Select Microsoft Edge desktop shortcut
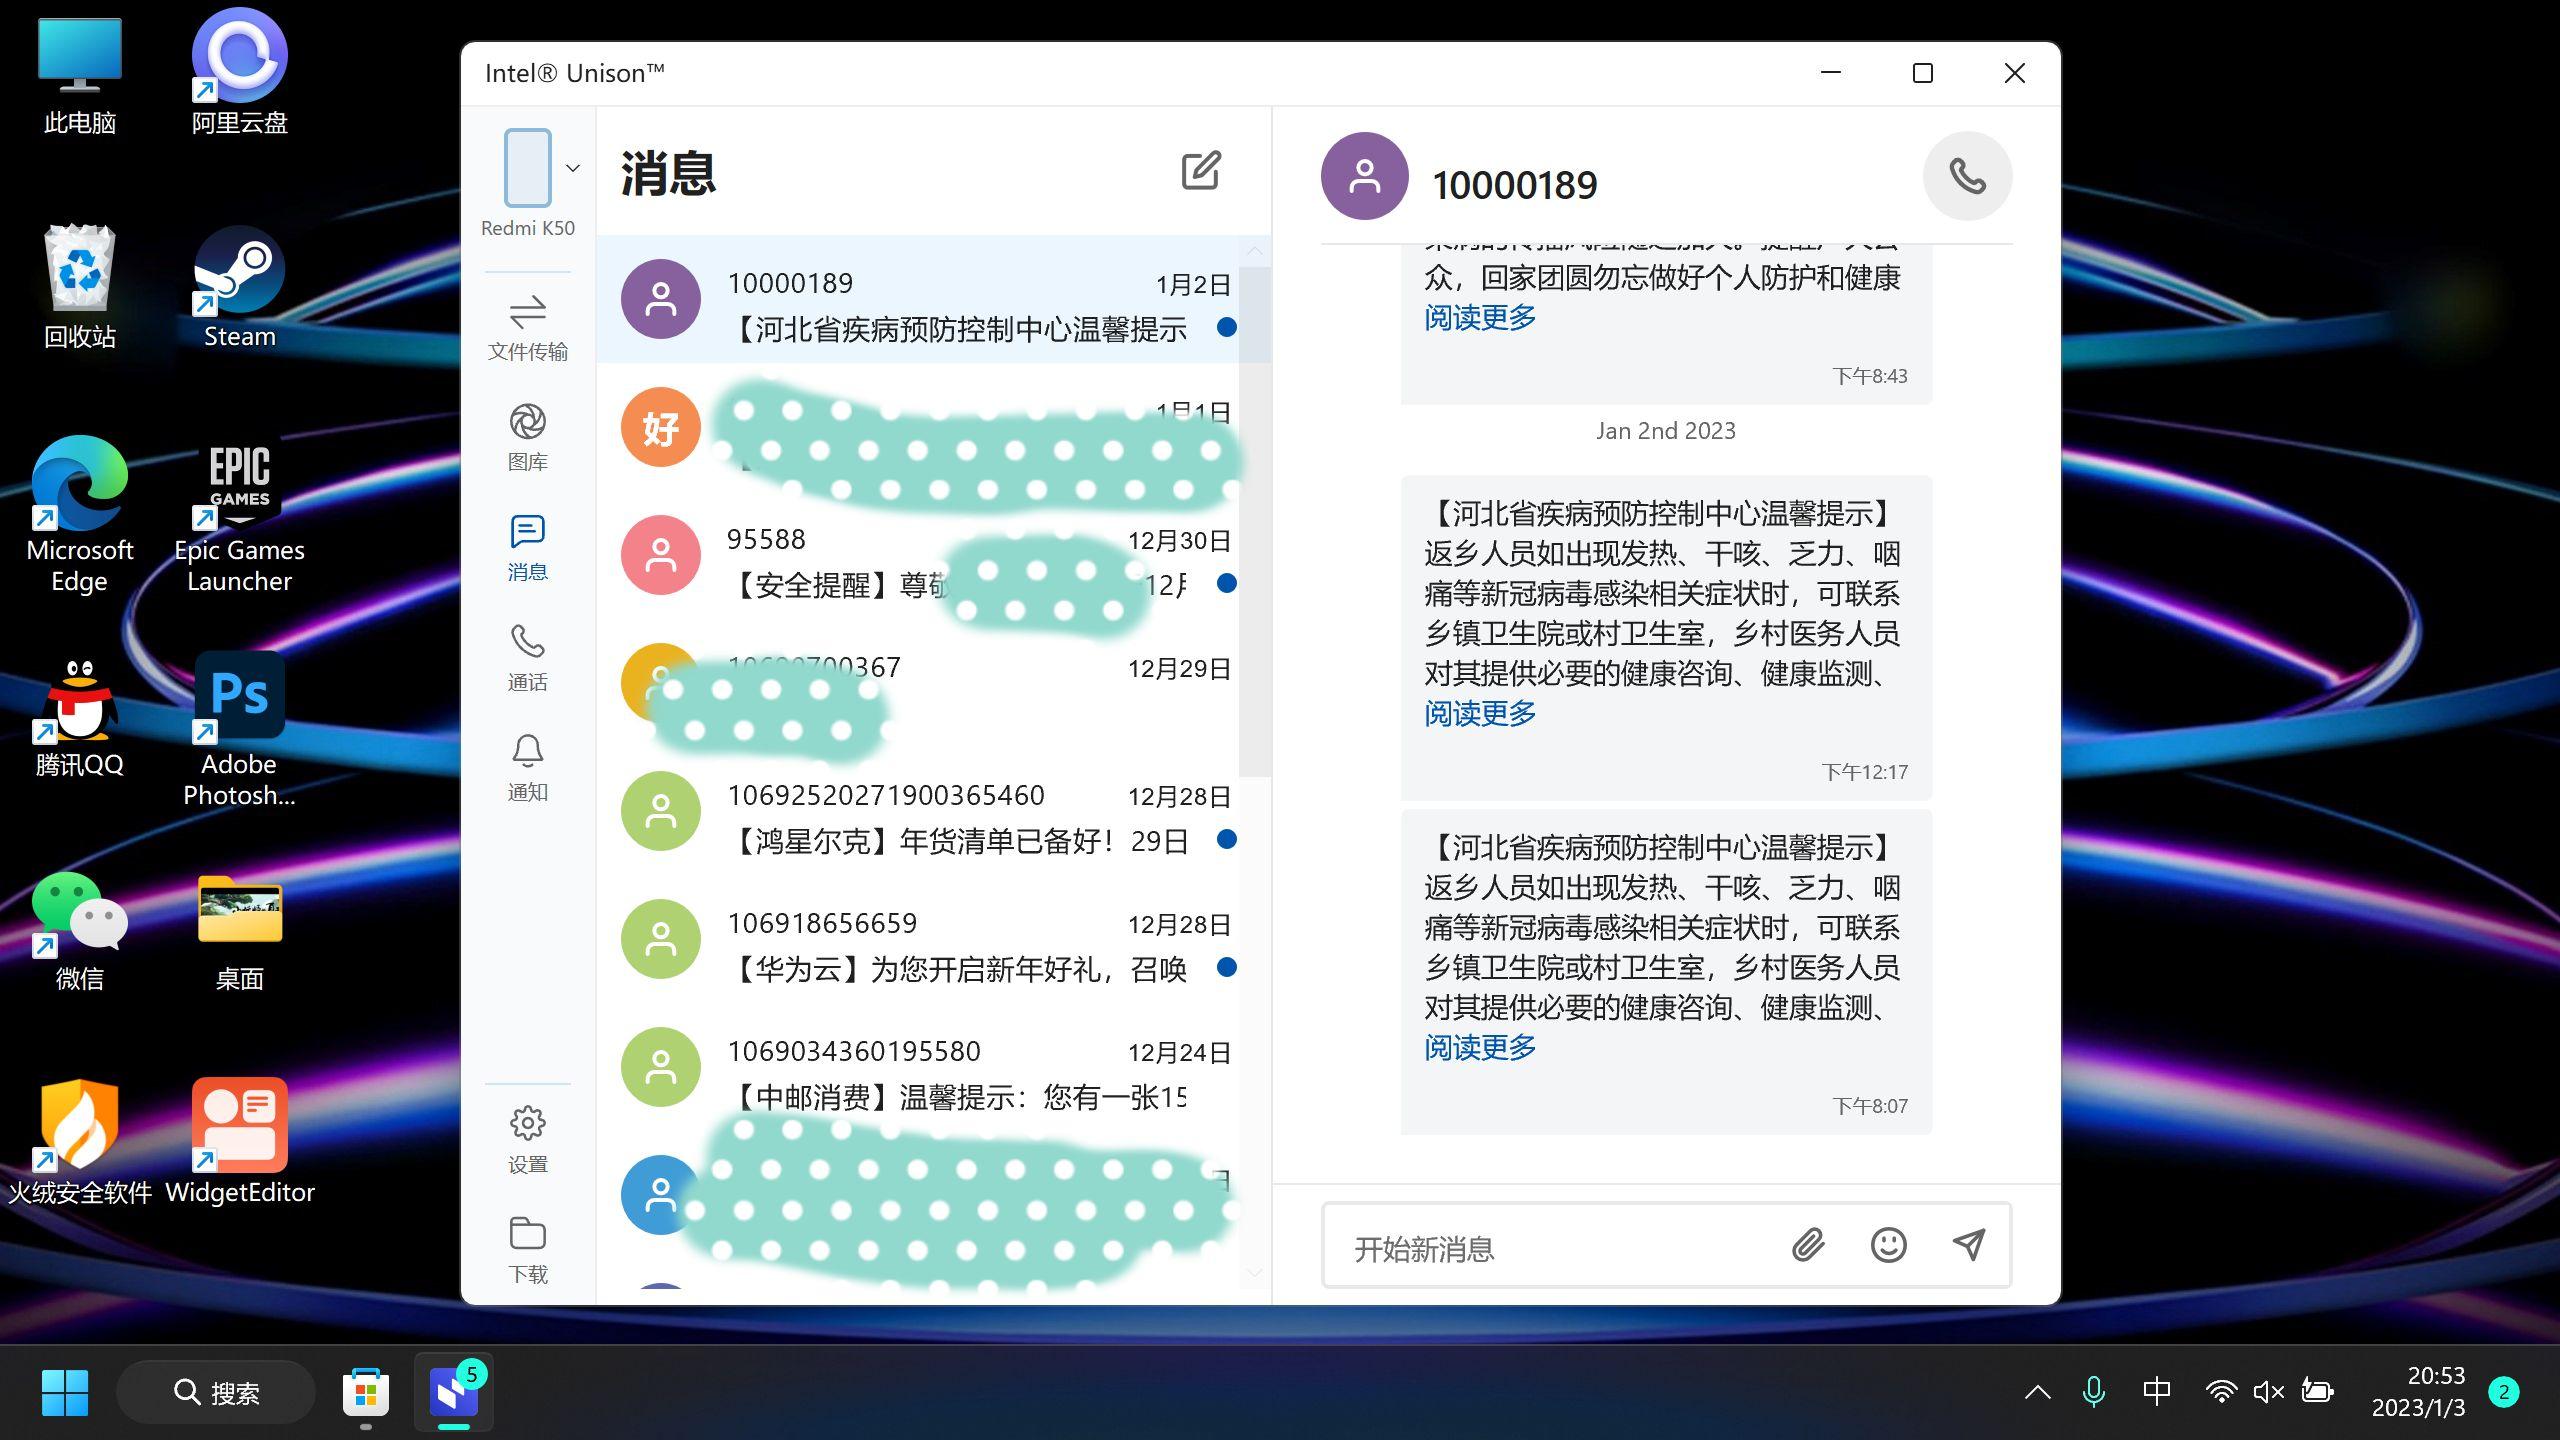This screenshot has width=2560, height=1440. tap(80, 514)
